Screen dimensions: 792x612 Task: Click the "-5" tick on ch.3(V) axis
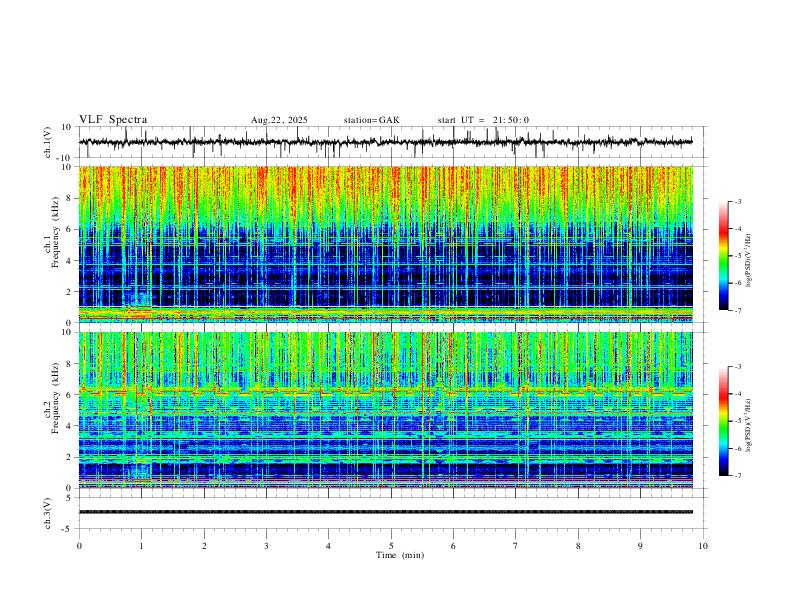click(68, 529)
